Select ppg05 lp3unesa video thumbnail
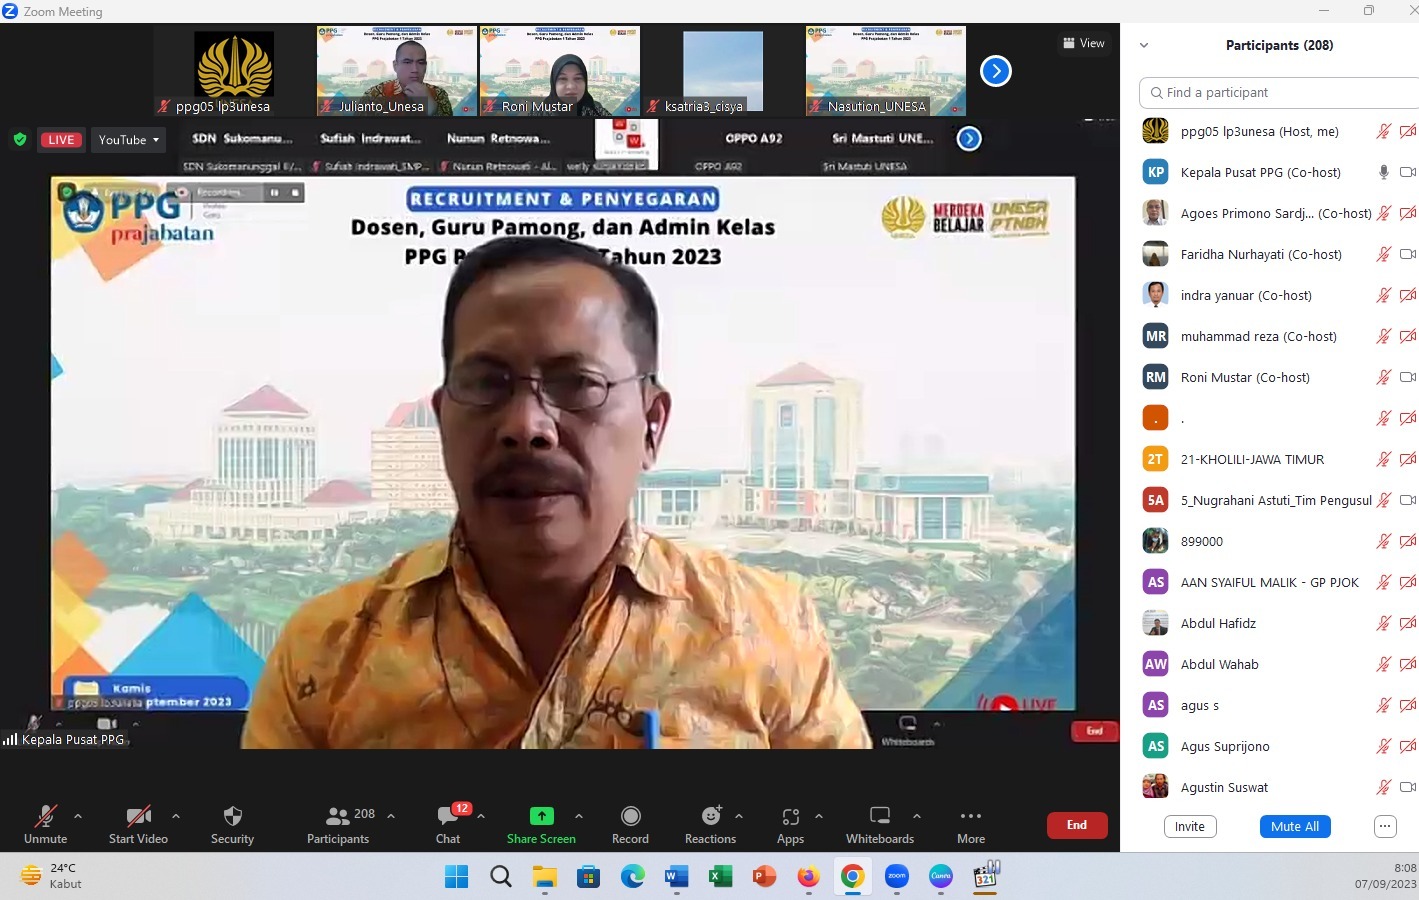This screenshot has height=900, width=1419. click(x=234, y=71)
